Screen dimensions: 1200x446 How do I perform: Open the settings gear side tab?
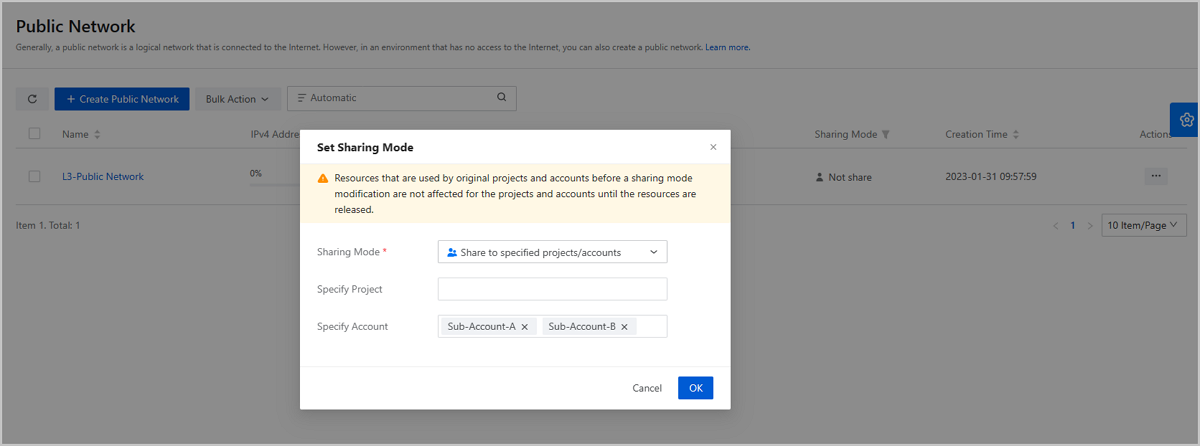pos(1186,120)
